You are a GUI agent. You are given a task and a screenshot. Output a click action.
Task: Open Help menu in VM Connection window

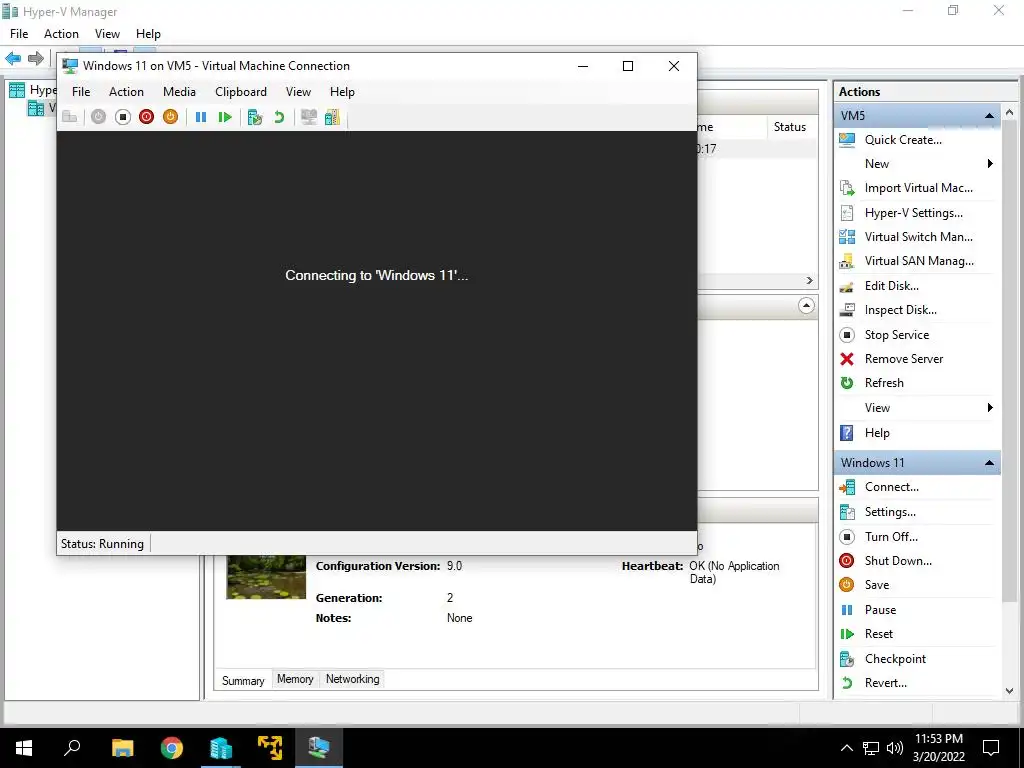[342, 92]
